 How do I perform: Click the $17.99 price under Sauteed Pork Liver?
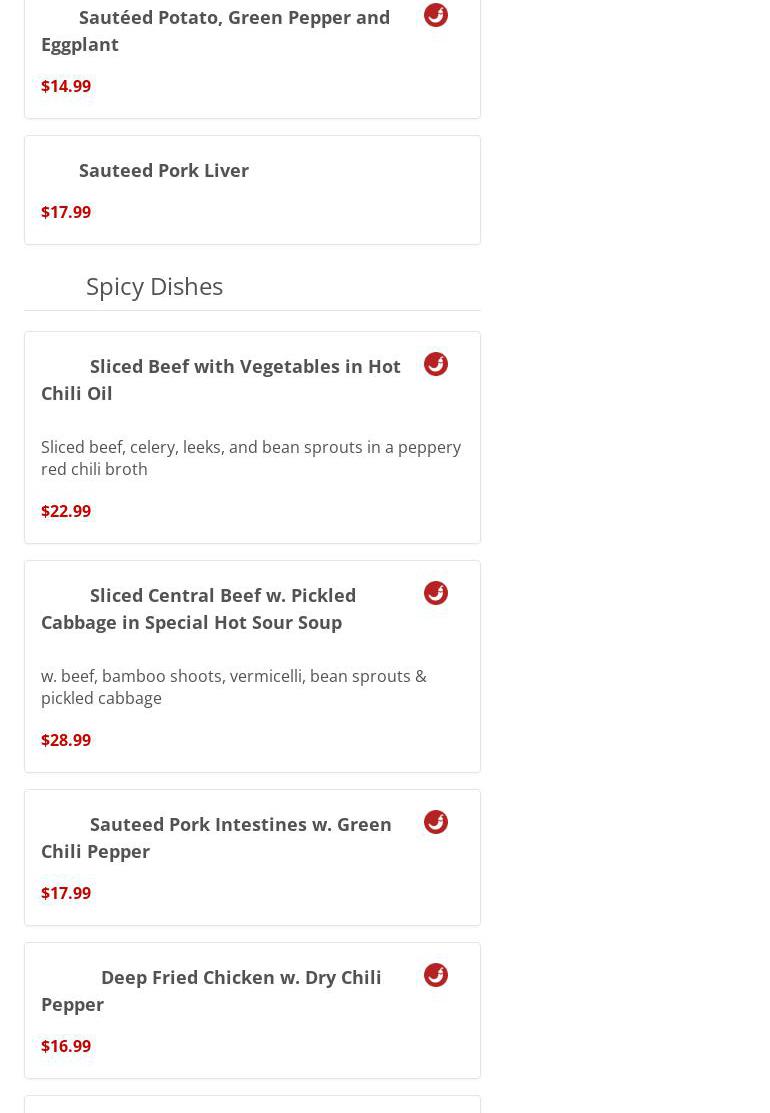click(66, 212)
